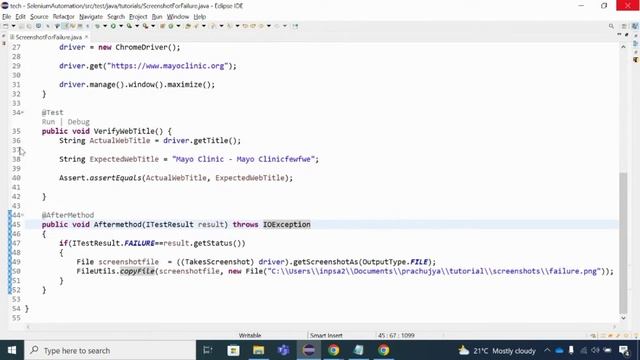The width and height of the screenshot is (640, 360).
Task: Expand the External Tools dropdown arrow
Action: [153, 26]
